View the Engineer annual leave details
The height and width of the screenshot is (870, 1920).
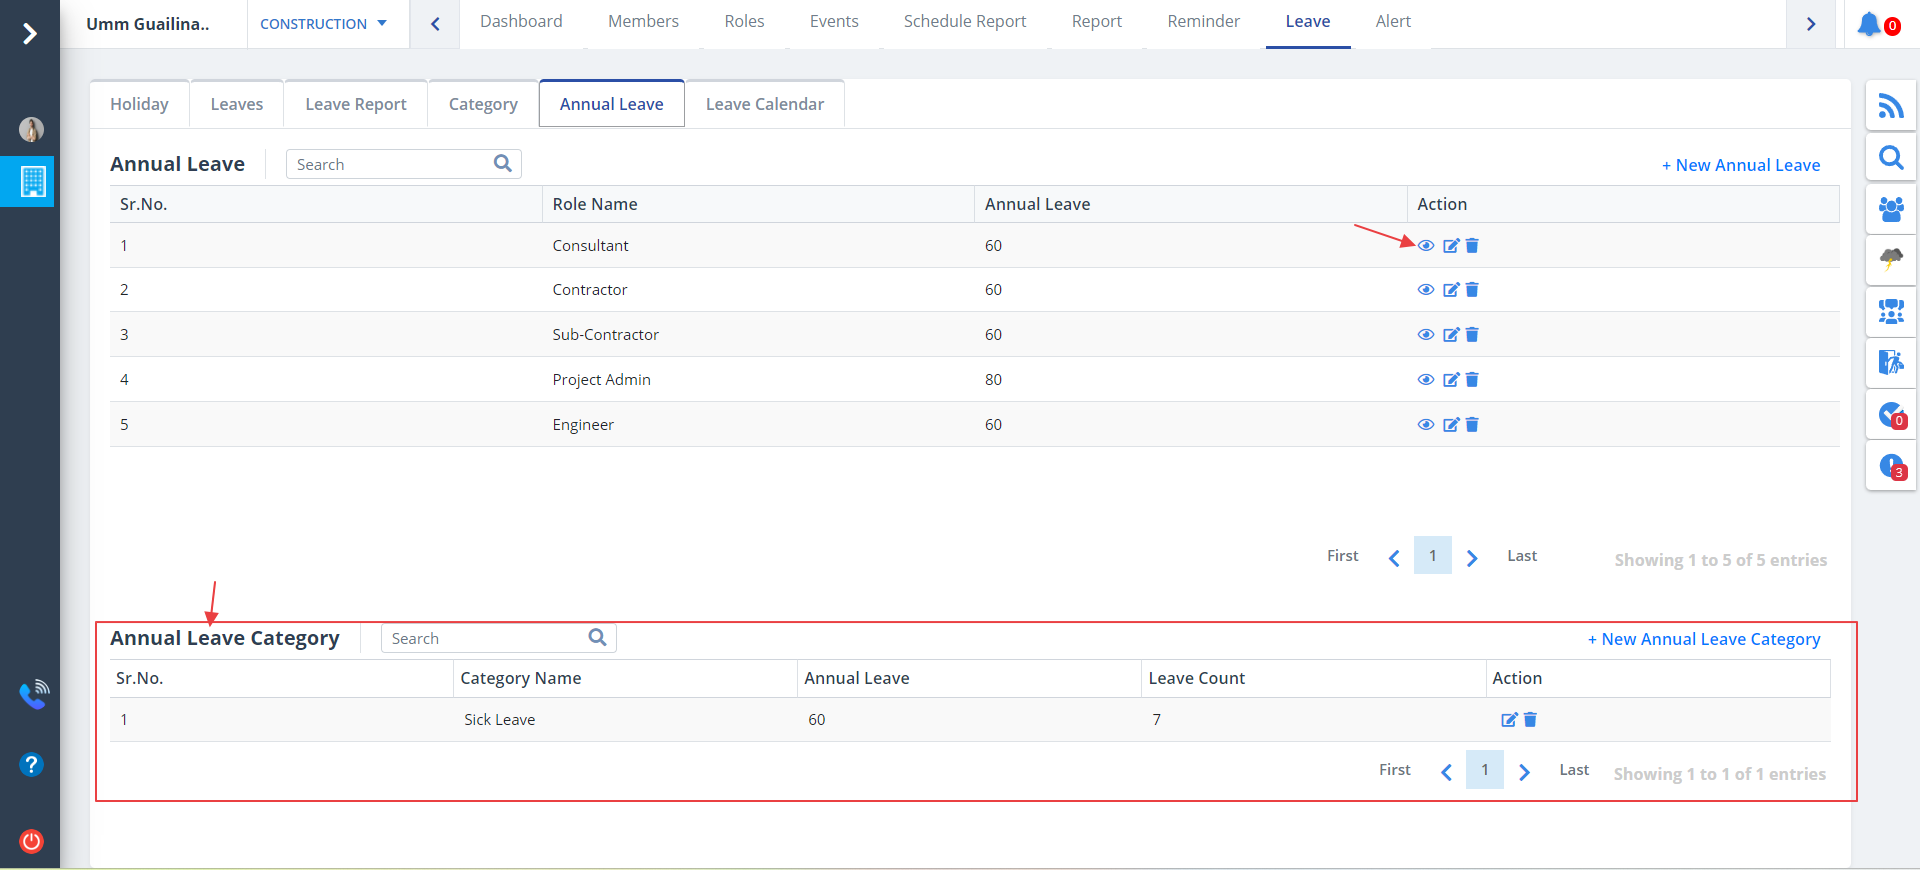(x=1426, y=425)
